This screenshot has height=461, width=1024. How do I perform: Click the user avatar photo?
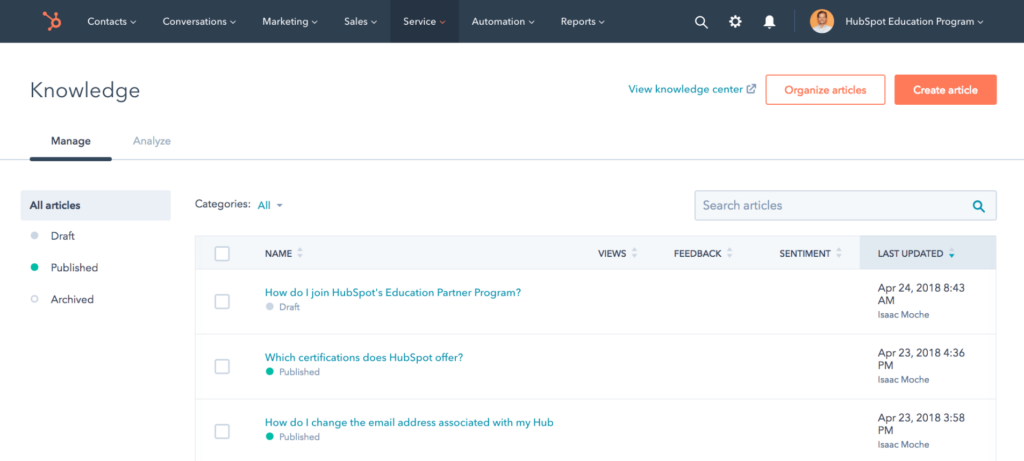click(822, 22)
